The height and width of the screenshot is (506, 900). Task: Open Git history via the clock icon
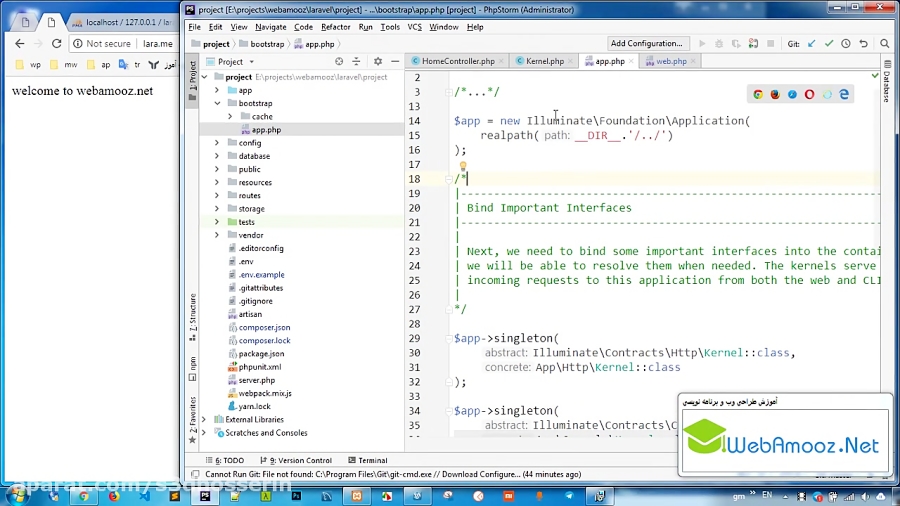pyautogui.click(x=846, y=44)
